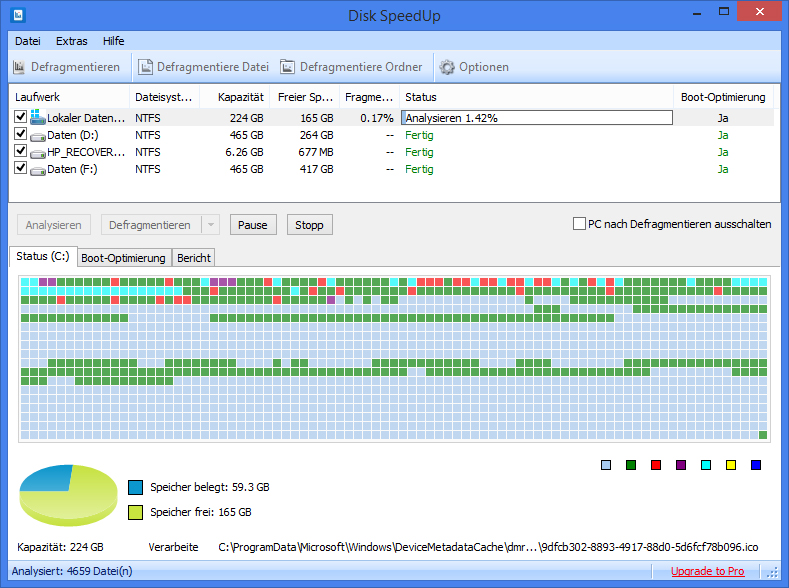This screenshot has width=789, height=588.
Task: Click the Defragmentiere Ordner toolbar icon
Action: [287, 67]
